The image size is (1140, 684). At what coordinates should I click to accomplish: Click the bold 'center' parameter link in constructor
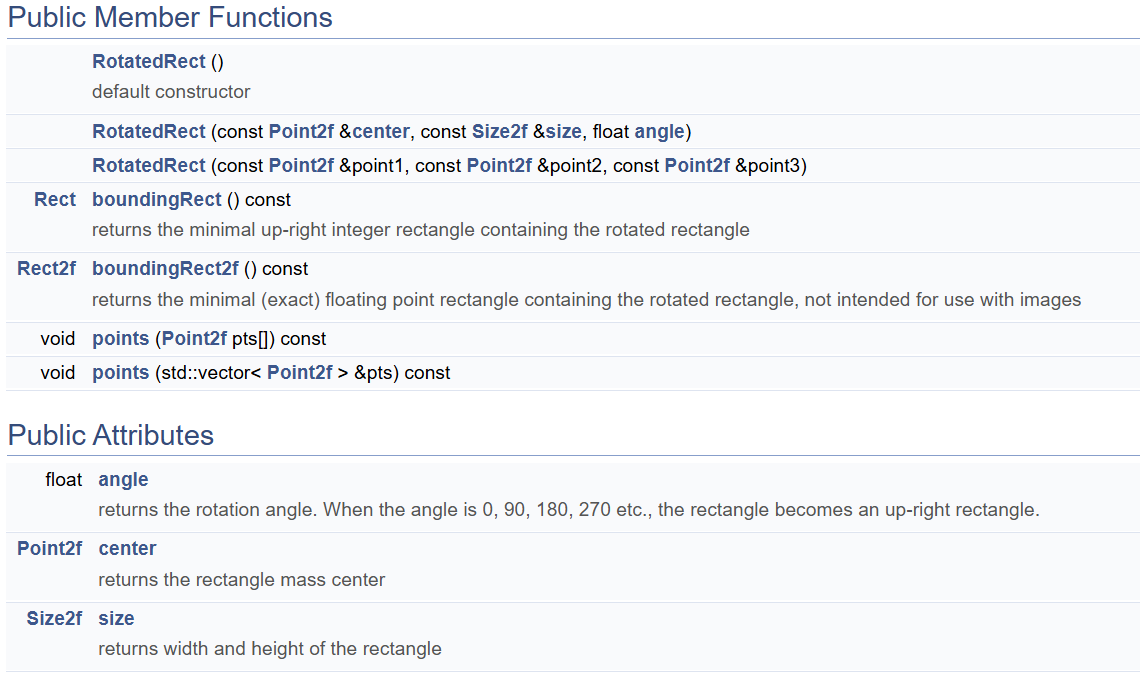[381, 131]
